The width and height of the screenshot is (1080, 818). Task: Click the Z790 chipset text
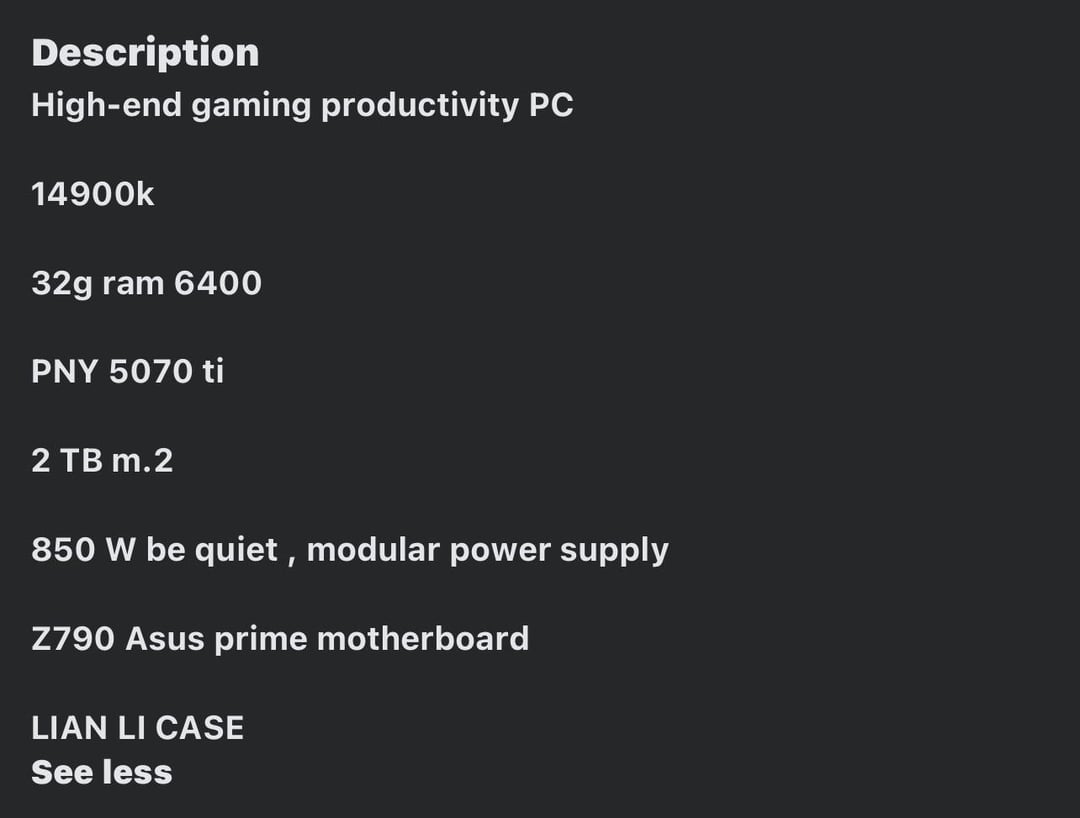pos(73,638)
